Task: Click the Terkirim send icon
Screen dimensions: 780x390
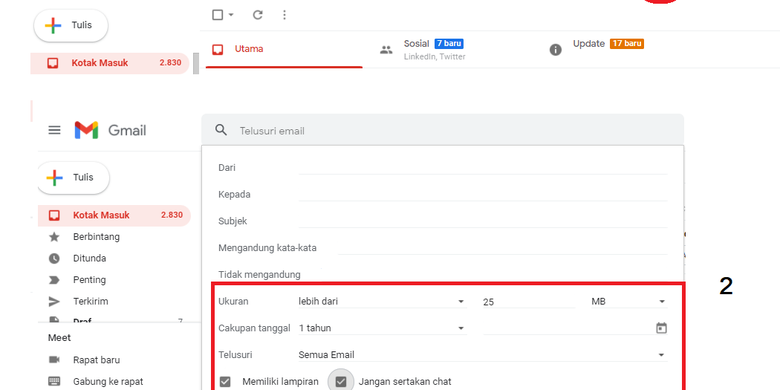Action: point(54,301)
